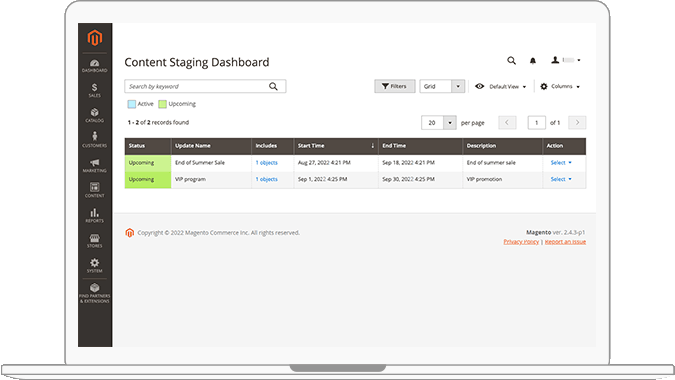675x380 pixels.
Task: Click the VIP program update name
Action: coord(190,179)
